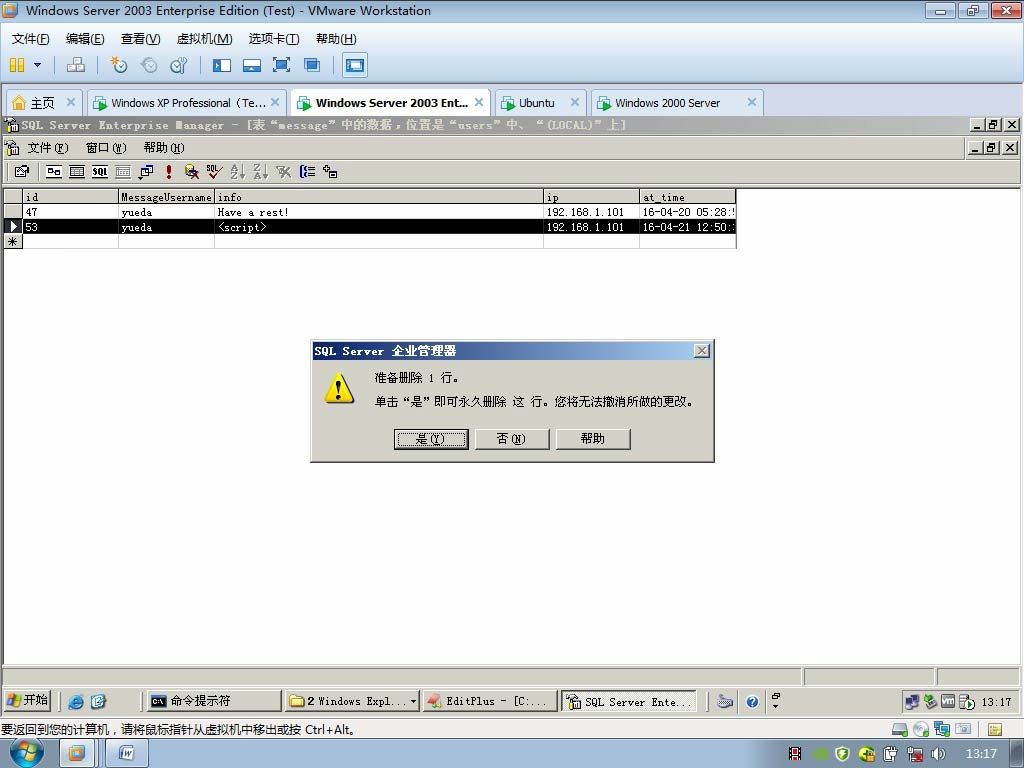Click the MessageUsername column header
The width and height of the screenshot is (1024, 768).
coord(167,197)
